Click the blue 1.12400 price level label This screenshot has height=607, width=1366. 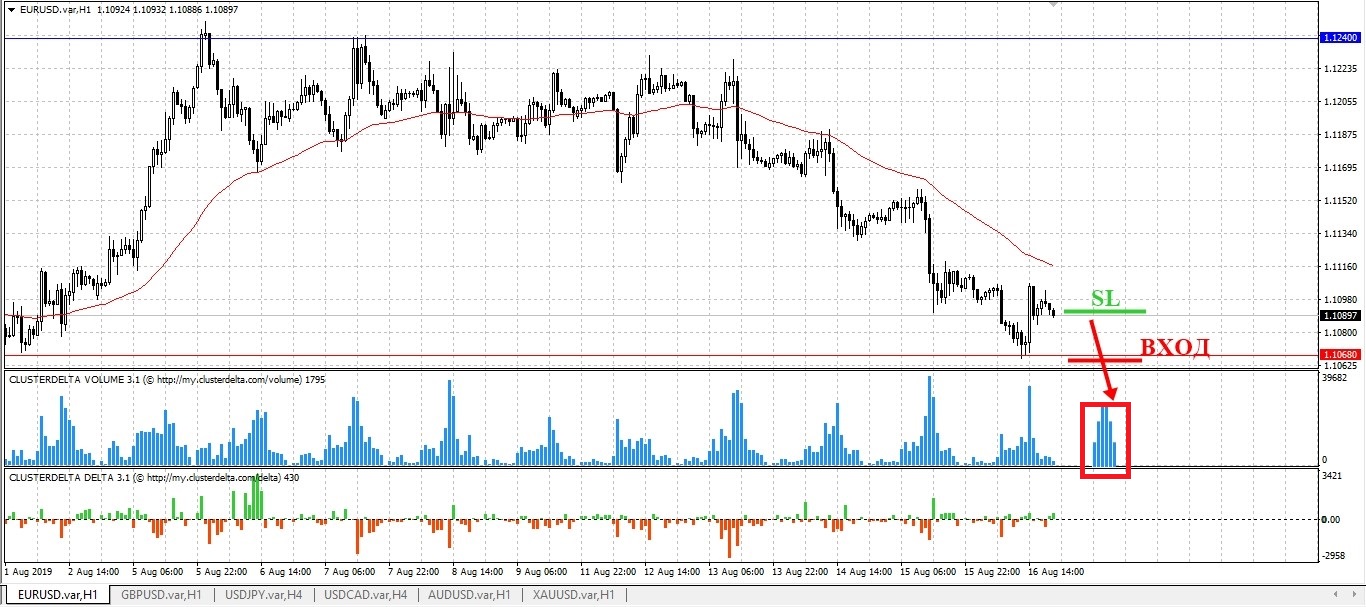(x=1339, y=37)
